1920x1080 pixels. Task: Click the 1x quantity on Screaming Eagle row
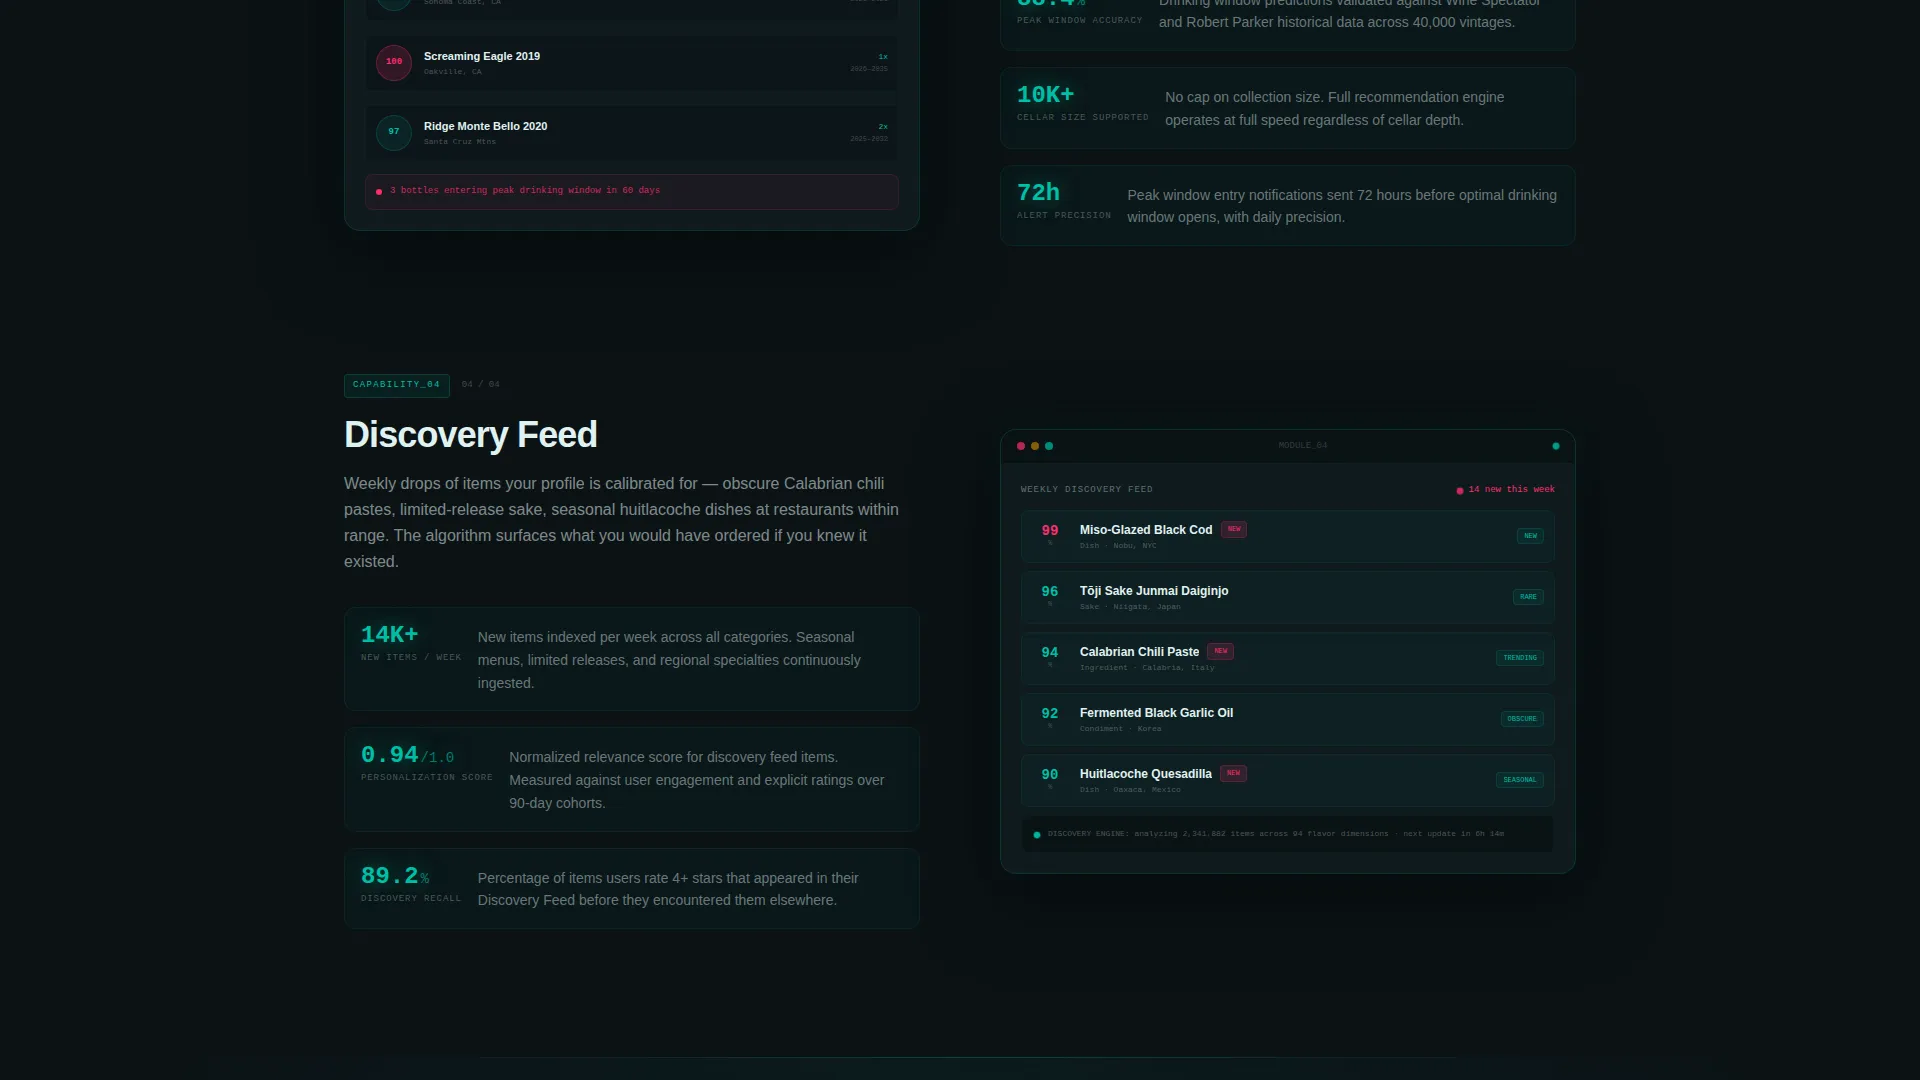click(883, 57)
